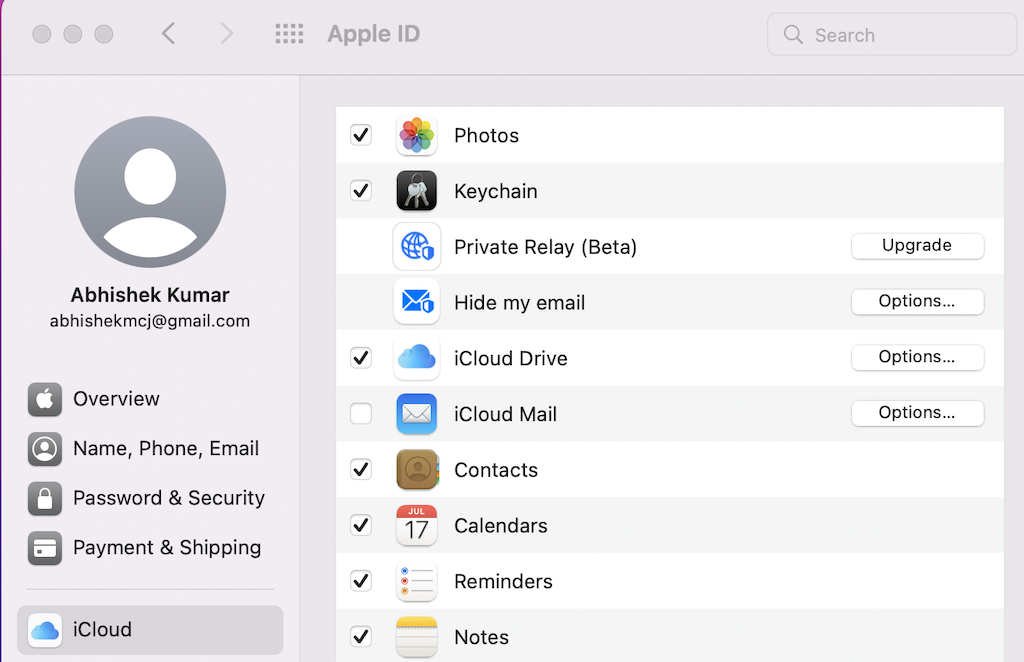Click Upgrade for Private Relay
Image resolution: width=1024 pixels, height=662 pixels.
pos(917,245)
